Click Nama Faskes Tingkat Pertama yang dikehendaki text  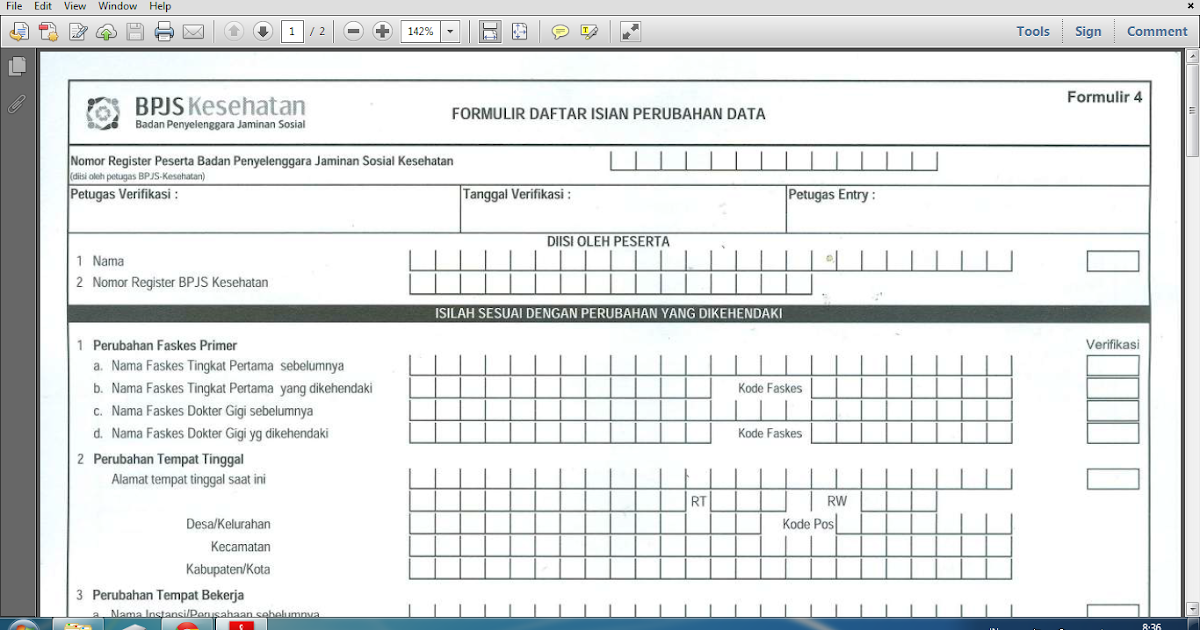point(242,388)
